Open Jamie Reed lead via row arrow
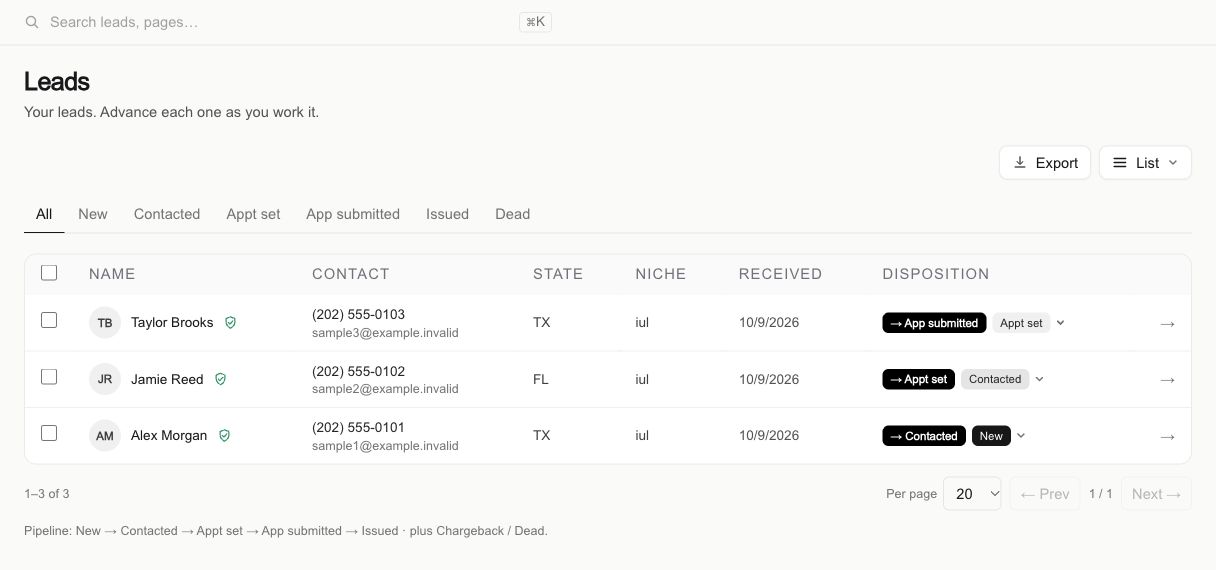The image size is (1216, 570). pyautogui.click(x=1167, y=380)
